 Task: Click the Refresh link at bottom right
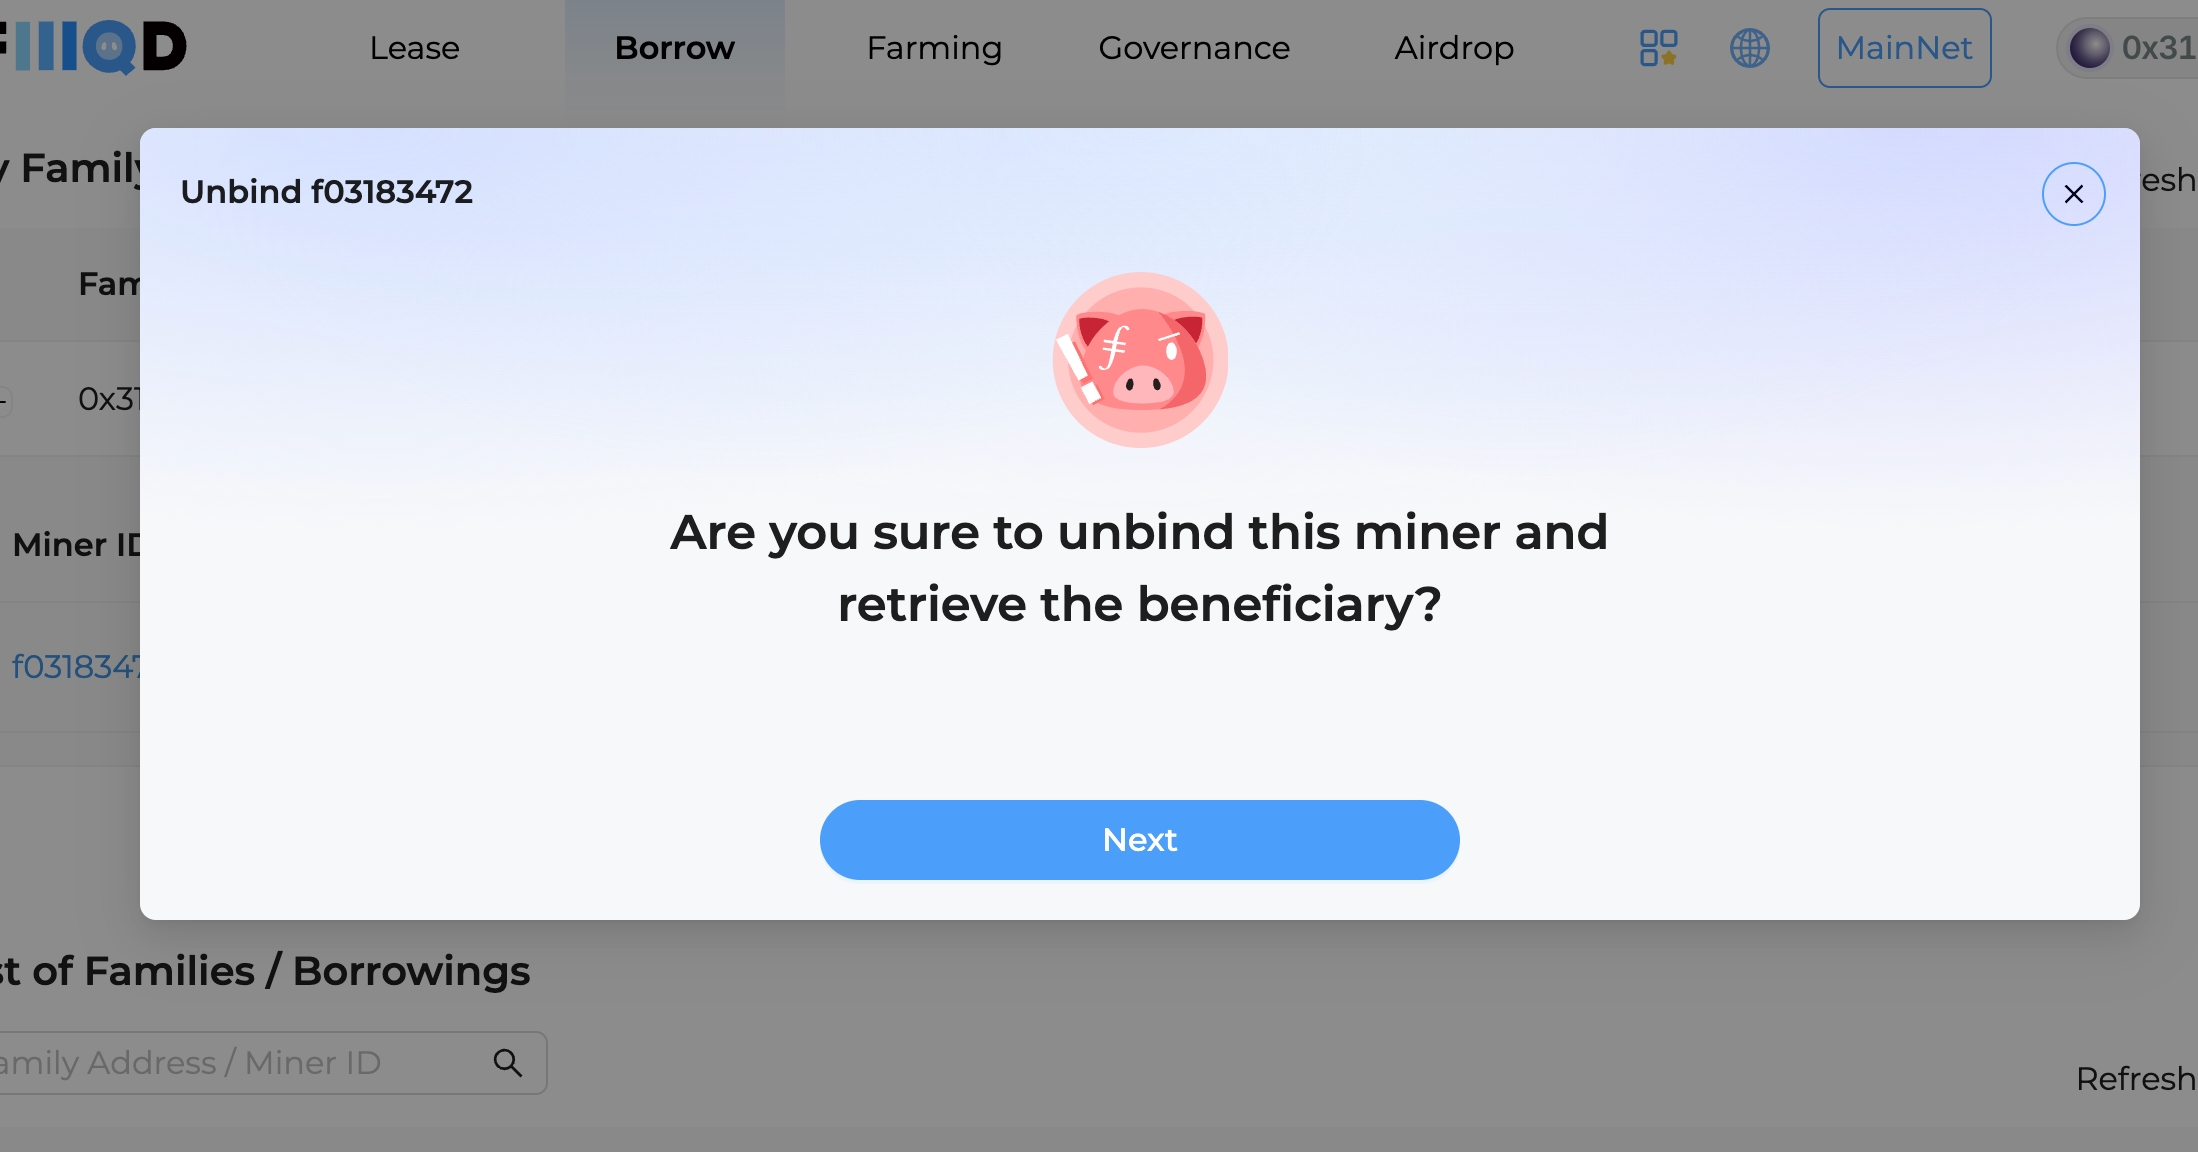tap(2136, 1079)
